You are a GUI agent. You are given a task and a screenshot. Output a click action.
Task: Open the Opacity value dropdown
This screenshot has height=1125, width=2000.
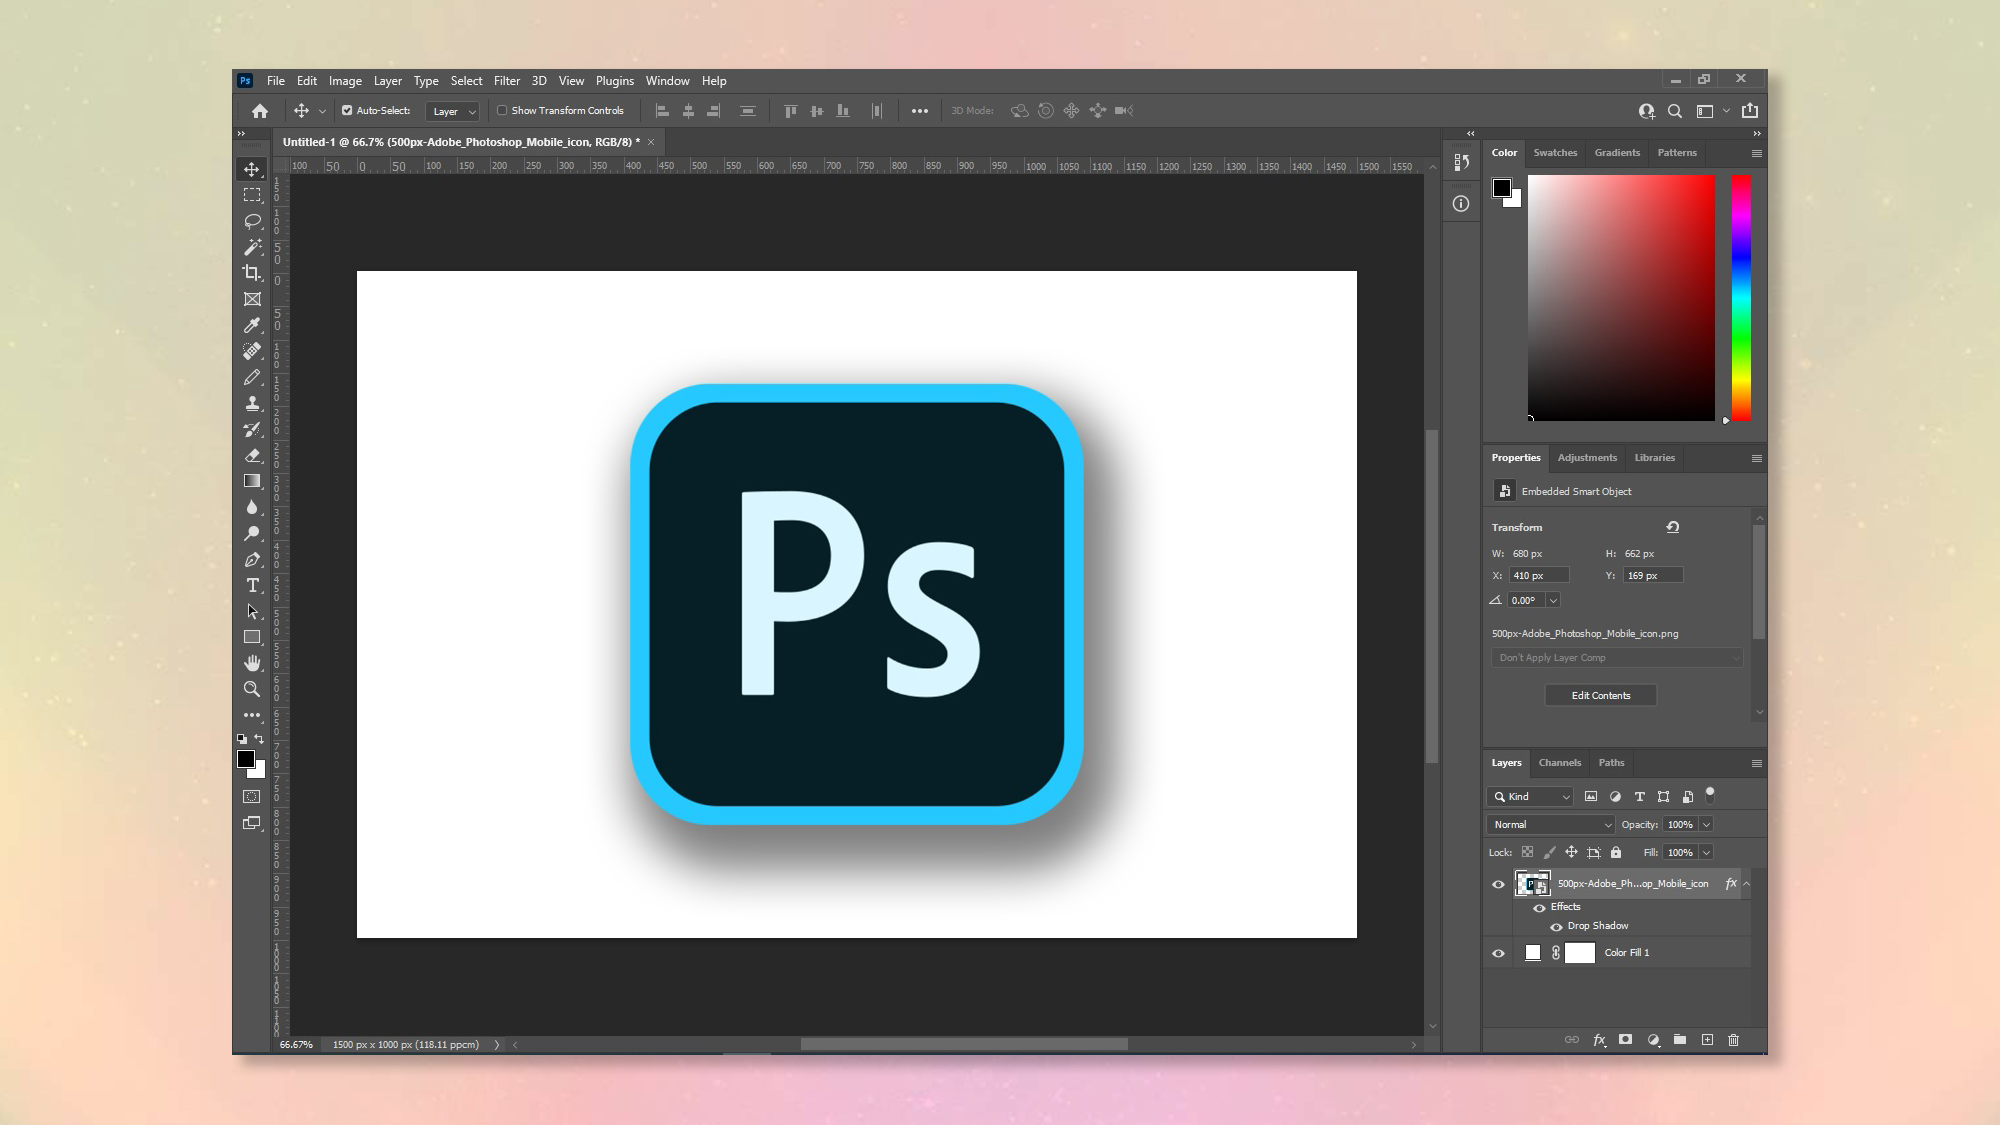[1707, 824]
